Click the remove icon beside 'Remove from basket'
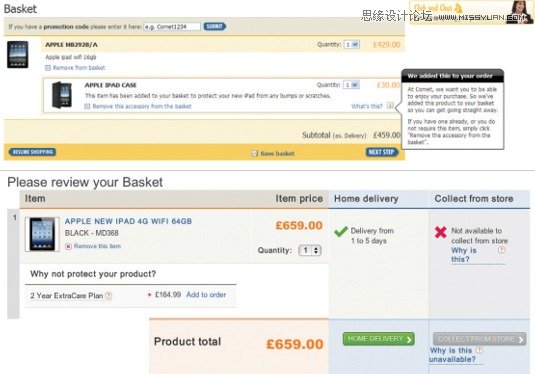Screen dimensions: 535x374 tap(48, 68)
